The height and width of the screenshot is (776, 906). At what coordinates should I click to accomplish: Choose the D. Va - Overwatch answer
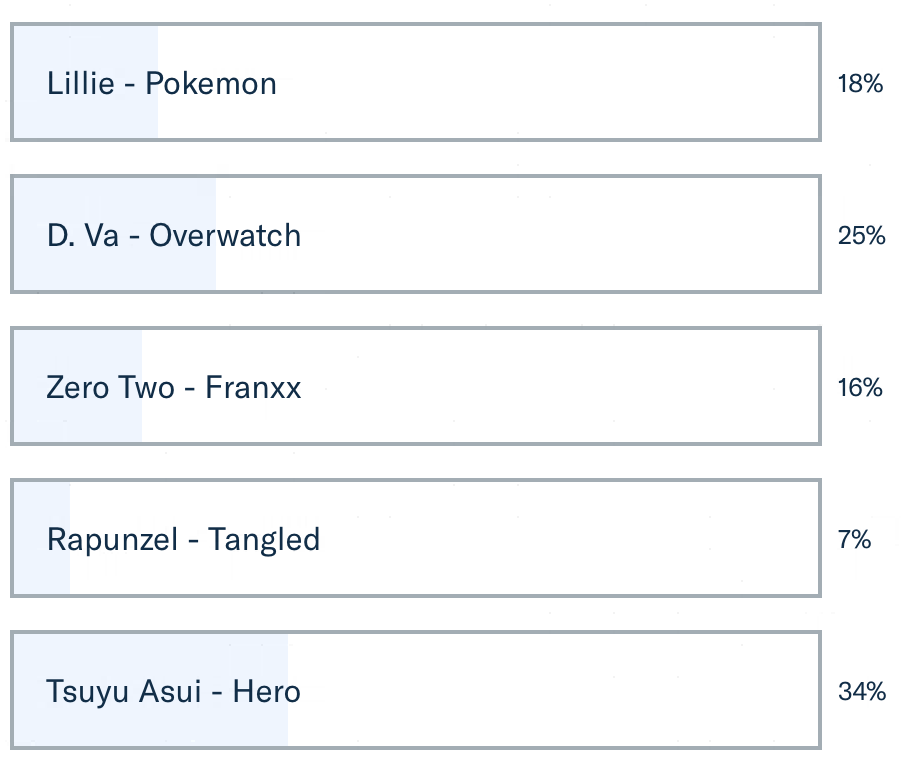(x=174, y=235)
